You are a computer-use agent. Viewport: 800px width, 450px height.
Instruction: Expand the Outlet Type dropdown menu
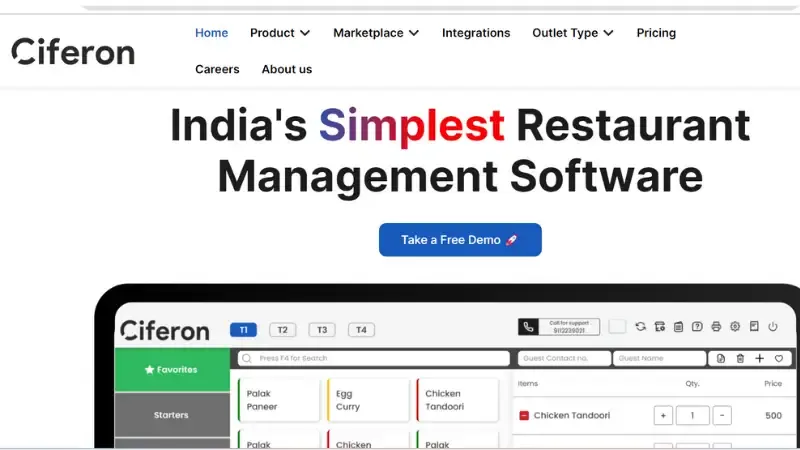click(x=573, y=33)
